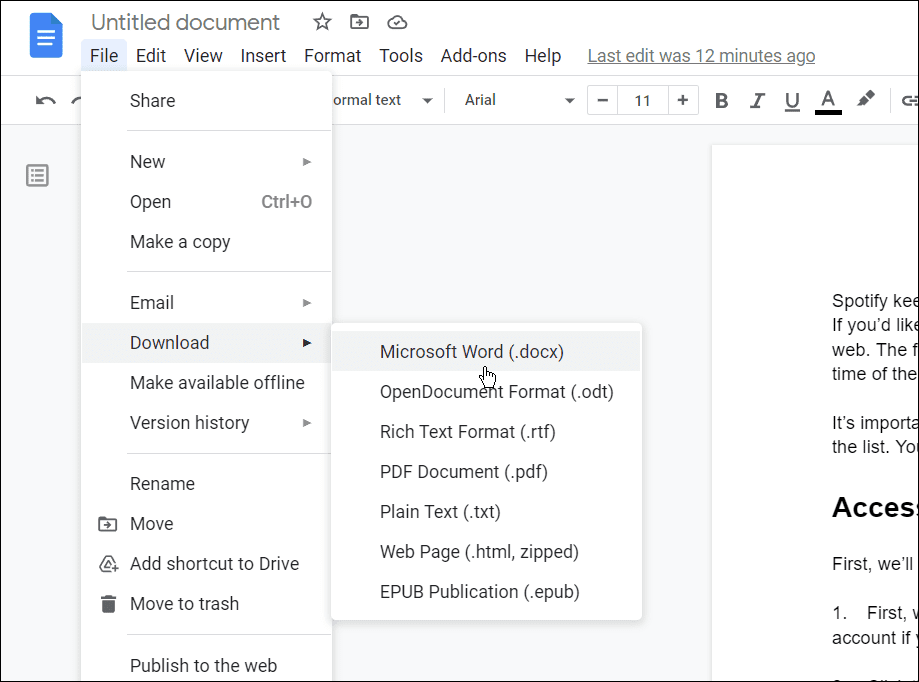
Task: Open the Arial font dropdown
Action: click(x=519, y=100)
